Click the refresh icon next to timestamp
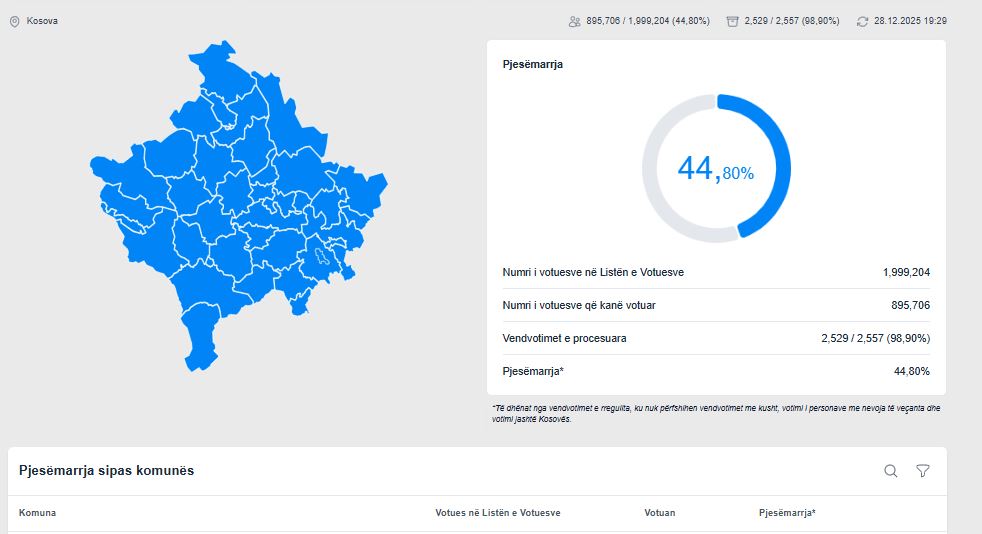 (862, 21)
